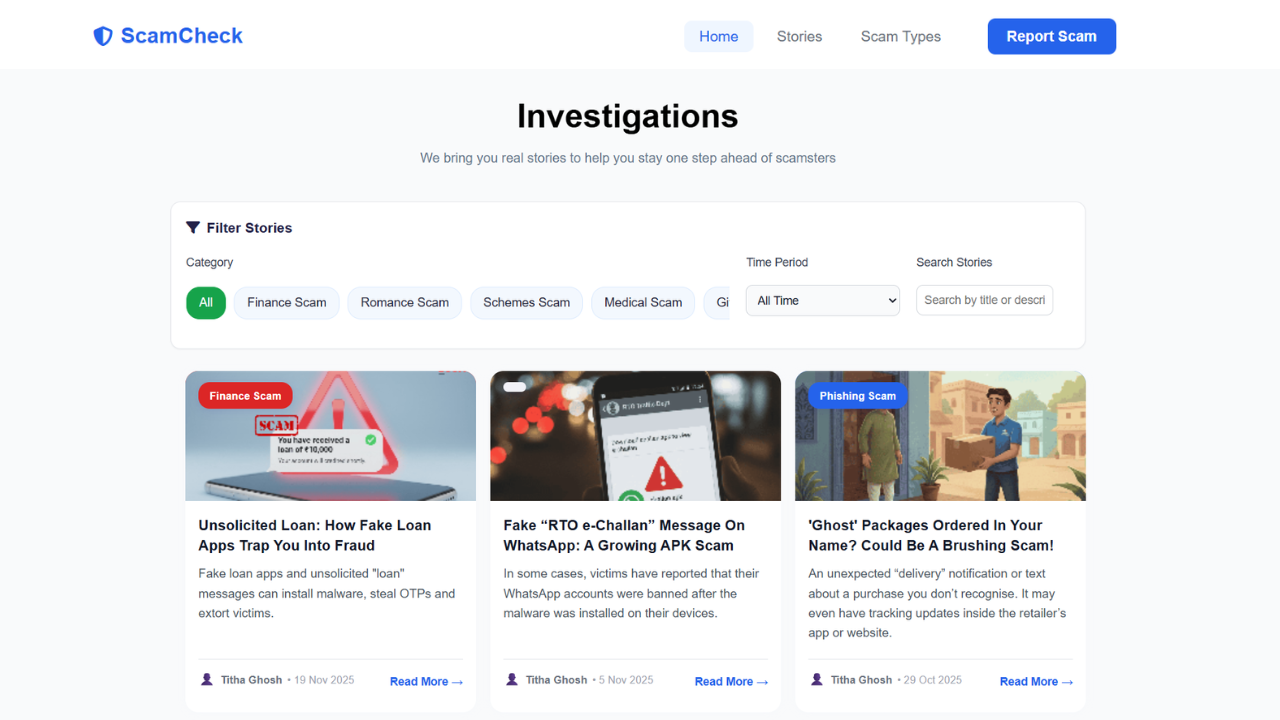Viewport: 1280px width, 720px height.
Task: Click author avatar icon on Unsolicited Loan card
Action: pyautogui.click(x=207, y=680)
